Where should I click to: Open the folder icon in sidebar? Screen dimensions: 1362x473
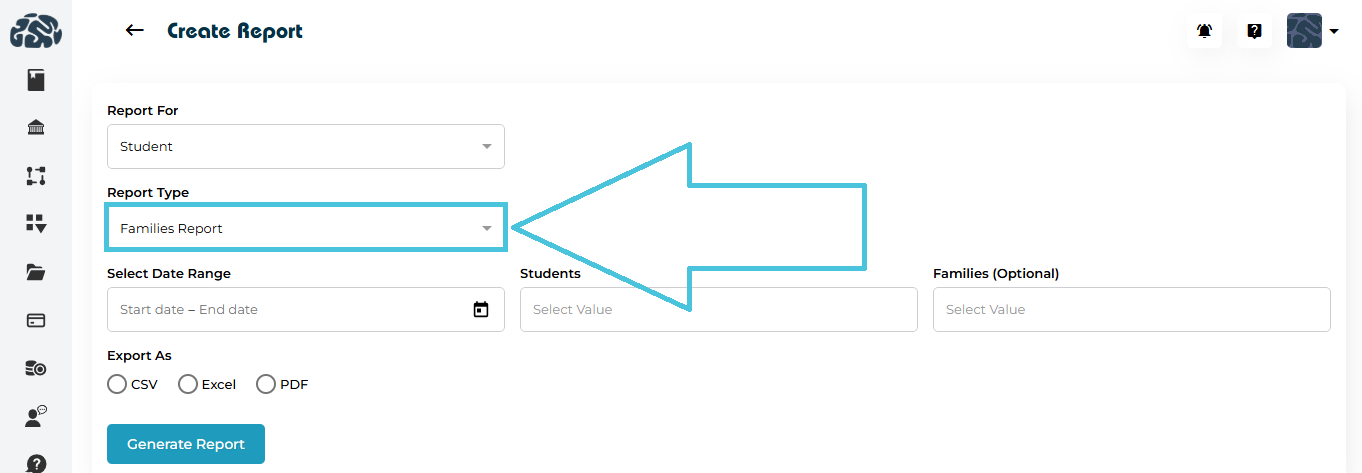point(36,272)
